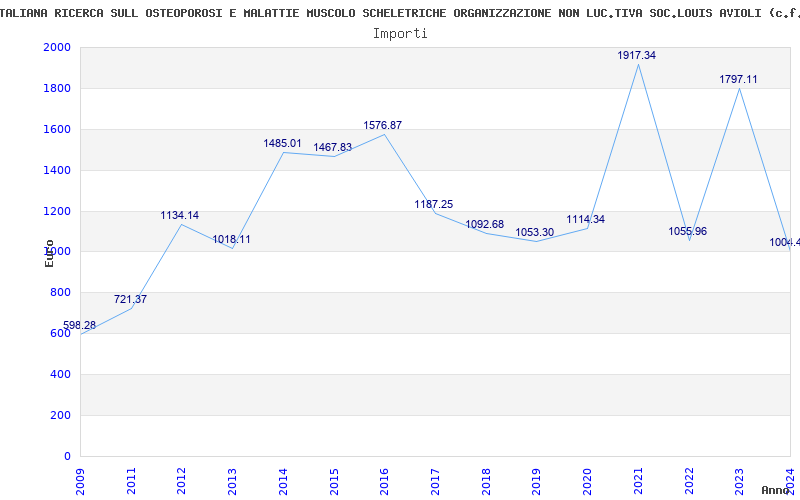Select the 1797.11 peak value label
Viewport: 800px width, 500px height.
coord(739,80)
